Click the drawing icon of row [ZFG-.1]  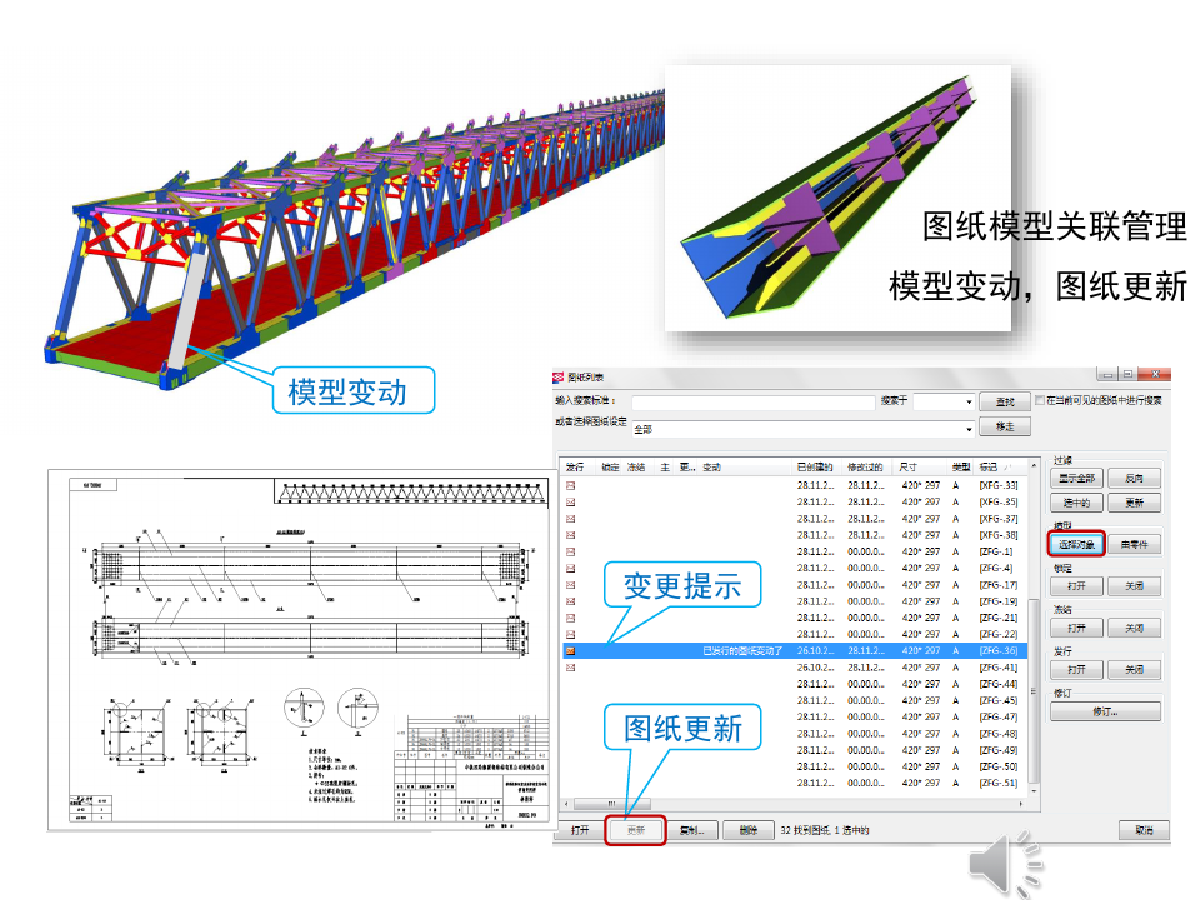click(x=571, y=551)
